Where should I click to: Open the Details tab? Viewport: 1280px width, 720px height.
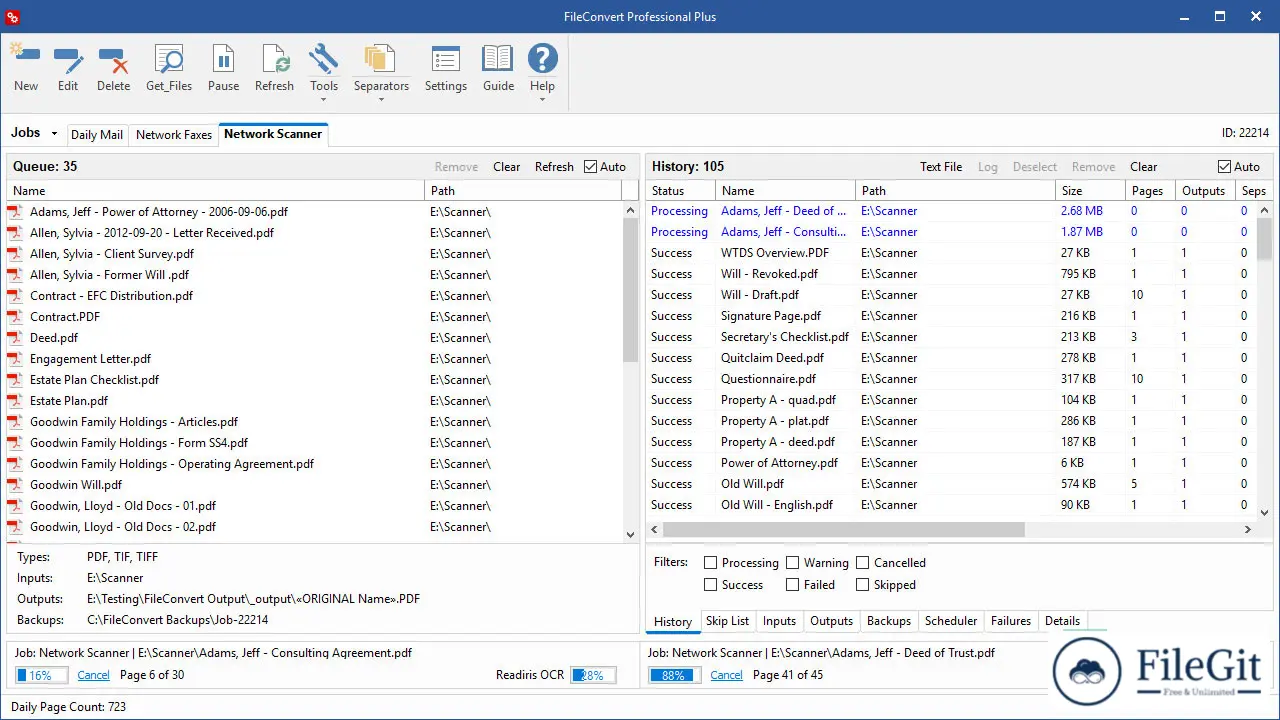1062,621
